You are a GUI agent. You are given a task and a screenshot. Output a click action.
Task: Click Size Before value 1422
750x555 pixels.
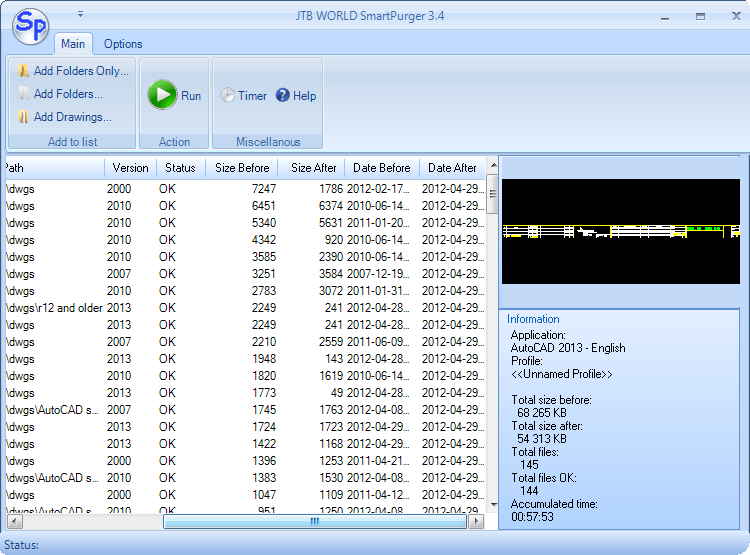tap(264, 444)
